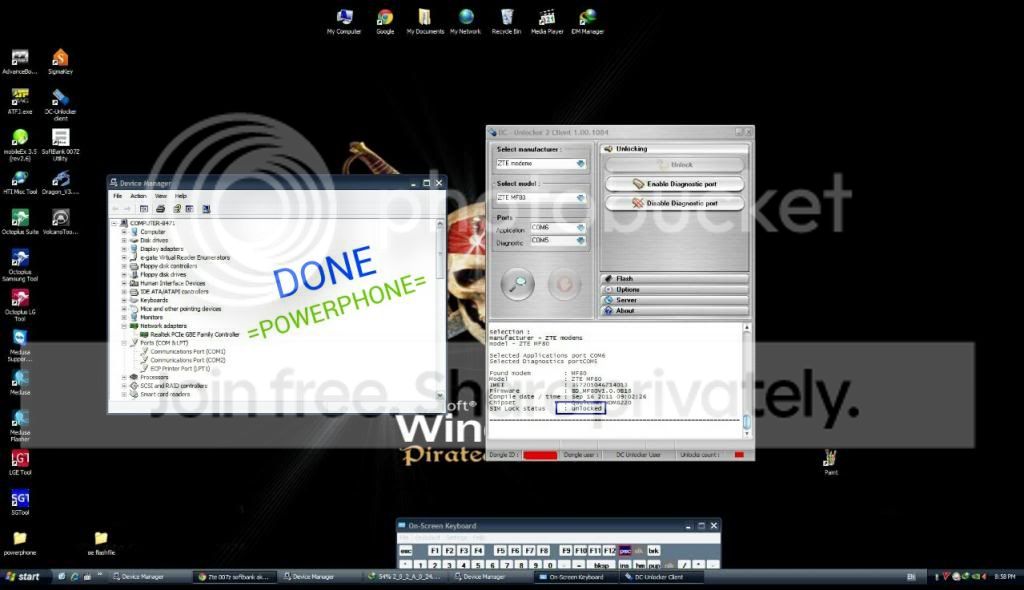
Task: Open the powerphone folder on the desktop
Action: tap(19, 538)
